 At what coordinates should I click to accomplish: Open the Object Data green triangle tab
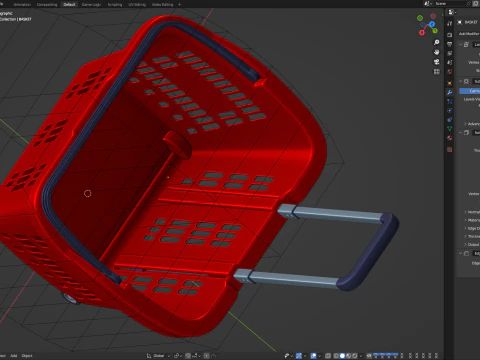(x=450, y=129)
